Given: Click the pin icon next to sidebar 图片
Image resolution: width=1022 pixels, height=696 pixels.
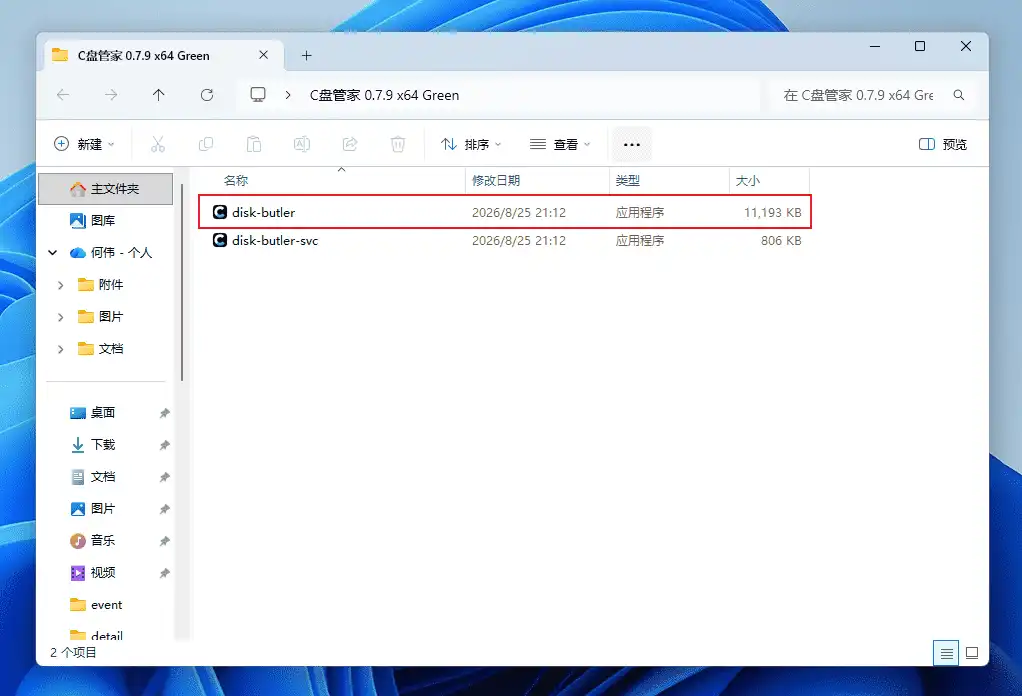Looking at the screenshot, I should point(164,509).
